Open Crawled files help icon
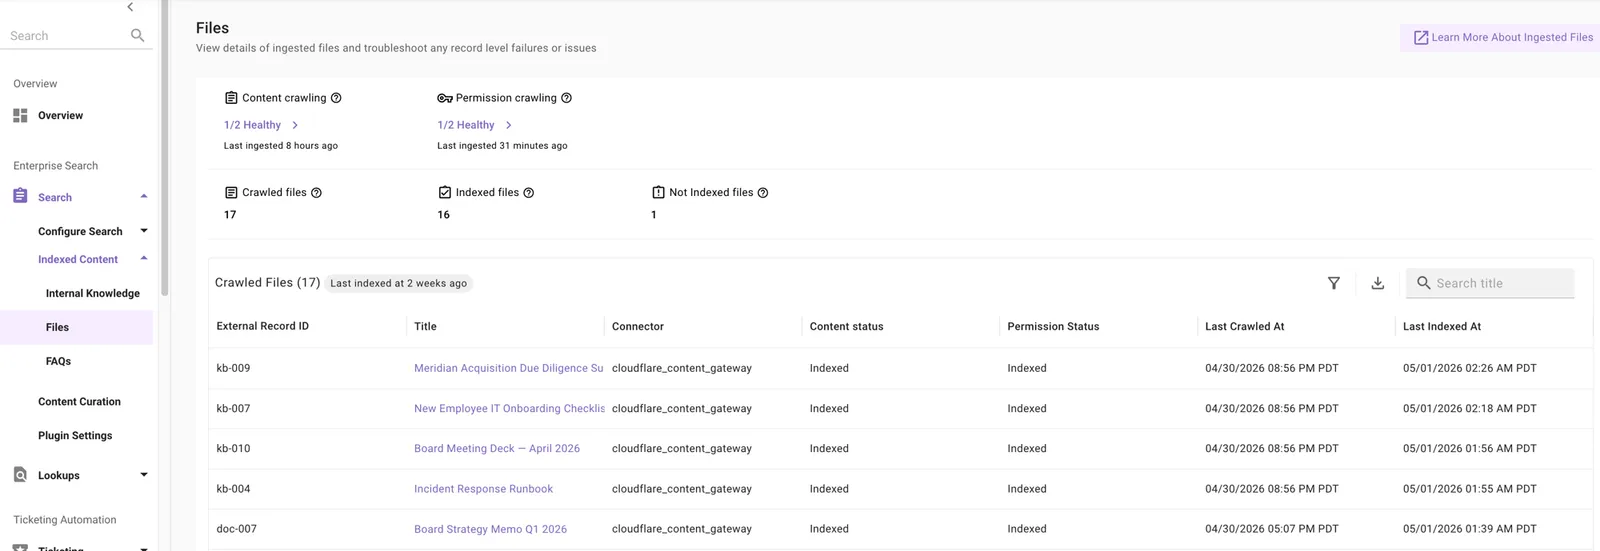 pyautogui.click(x=316, y=193)
